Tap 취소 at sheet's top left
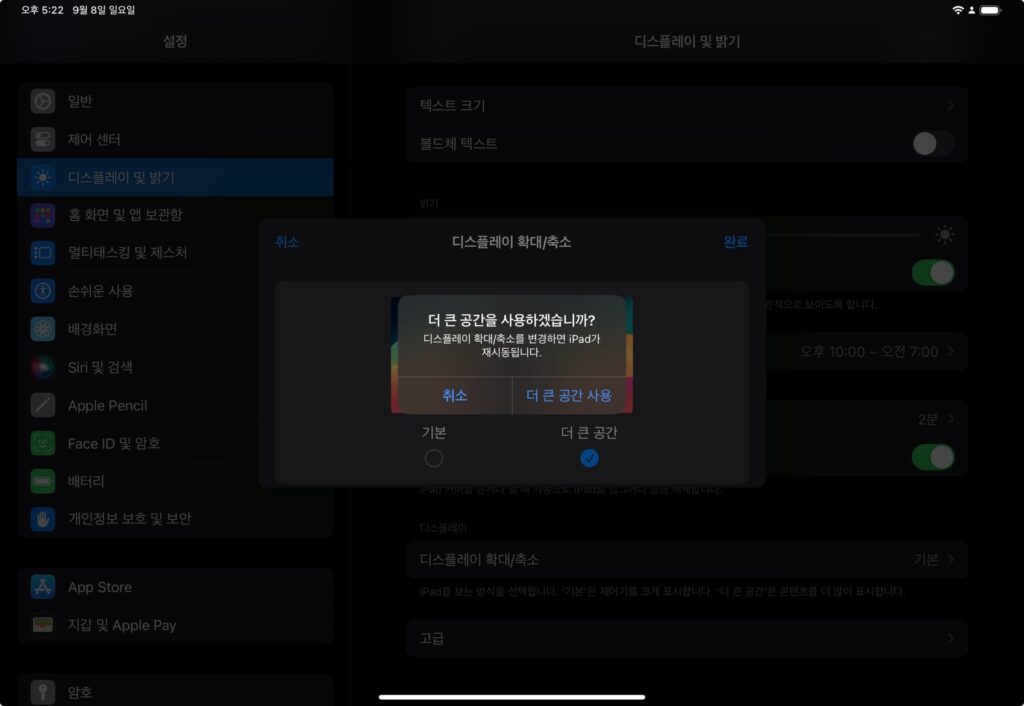The width and height of the screenshot is (1024, 706). pyautogui.click(x=287, y=242)
